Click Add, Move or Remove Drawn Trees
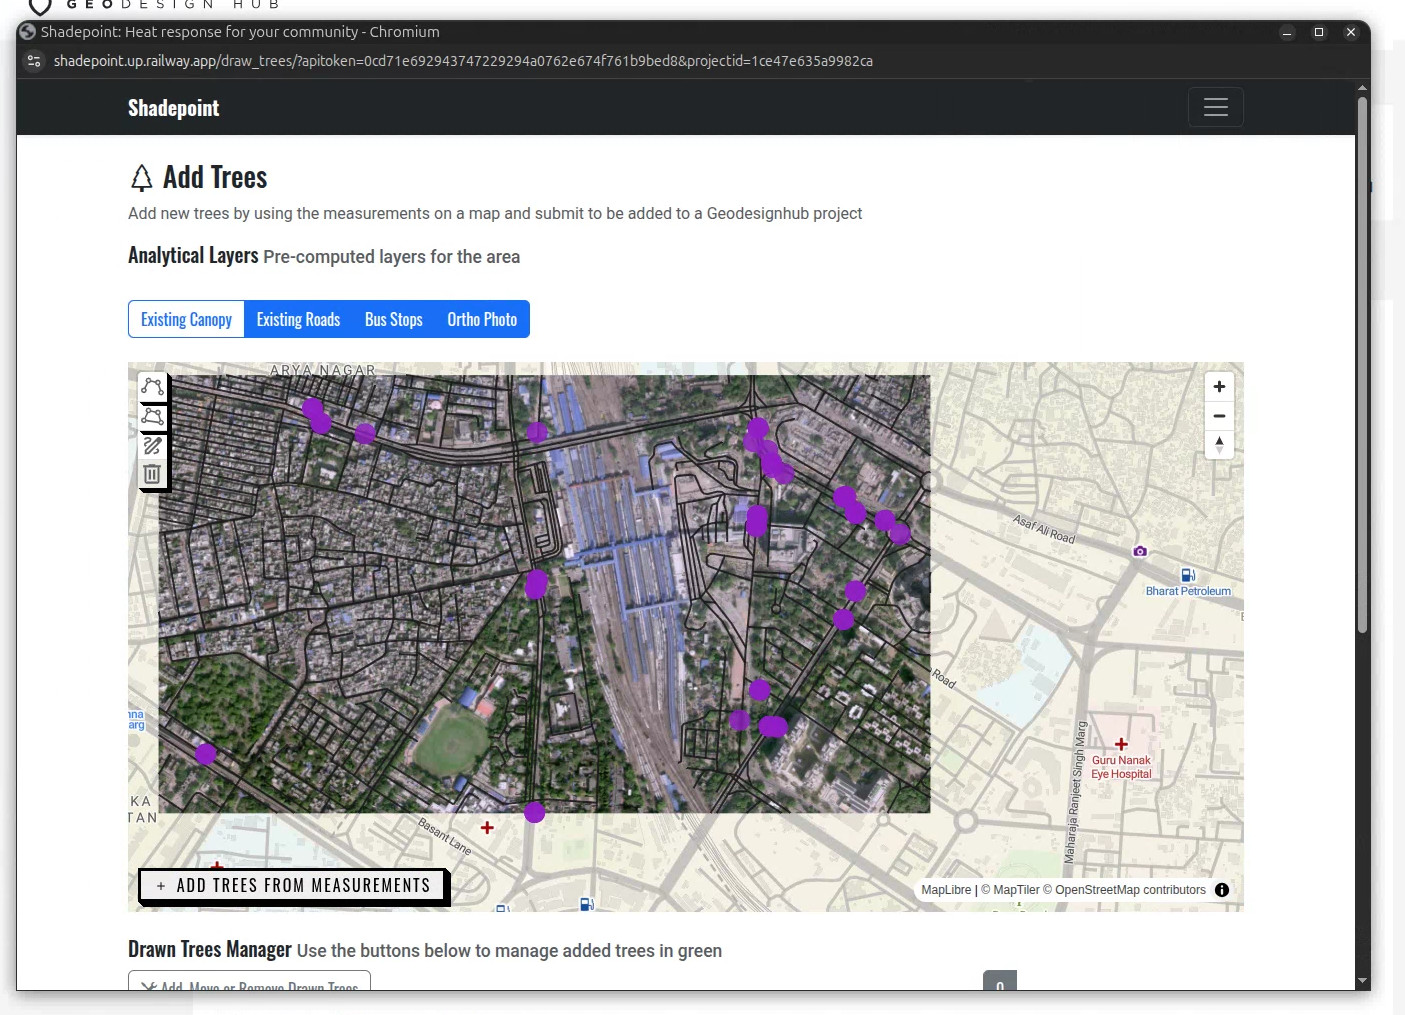Image resolution: width=1405 pixels, height=1015 pixels. click(x=249, y=984)
